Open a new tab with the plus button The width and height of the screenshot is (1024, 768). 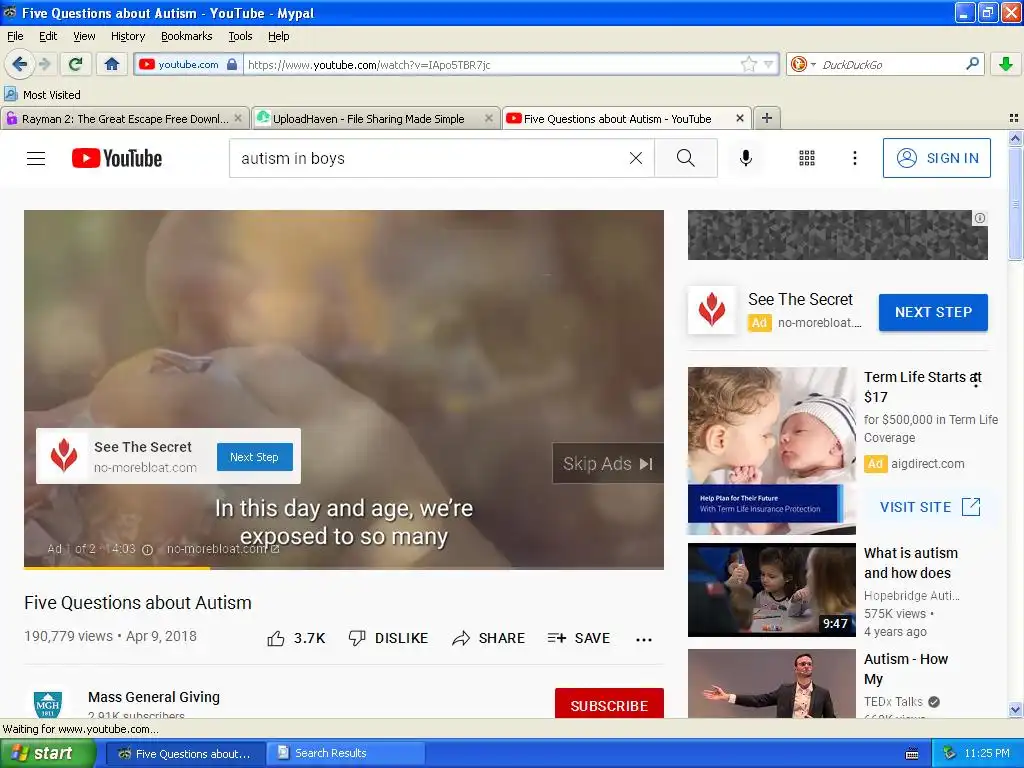click(x=767, y=118)
